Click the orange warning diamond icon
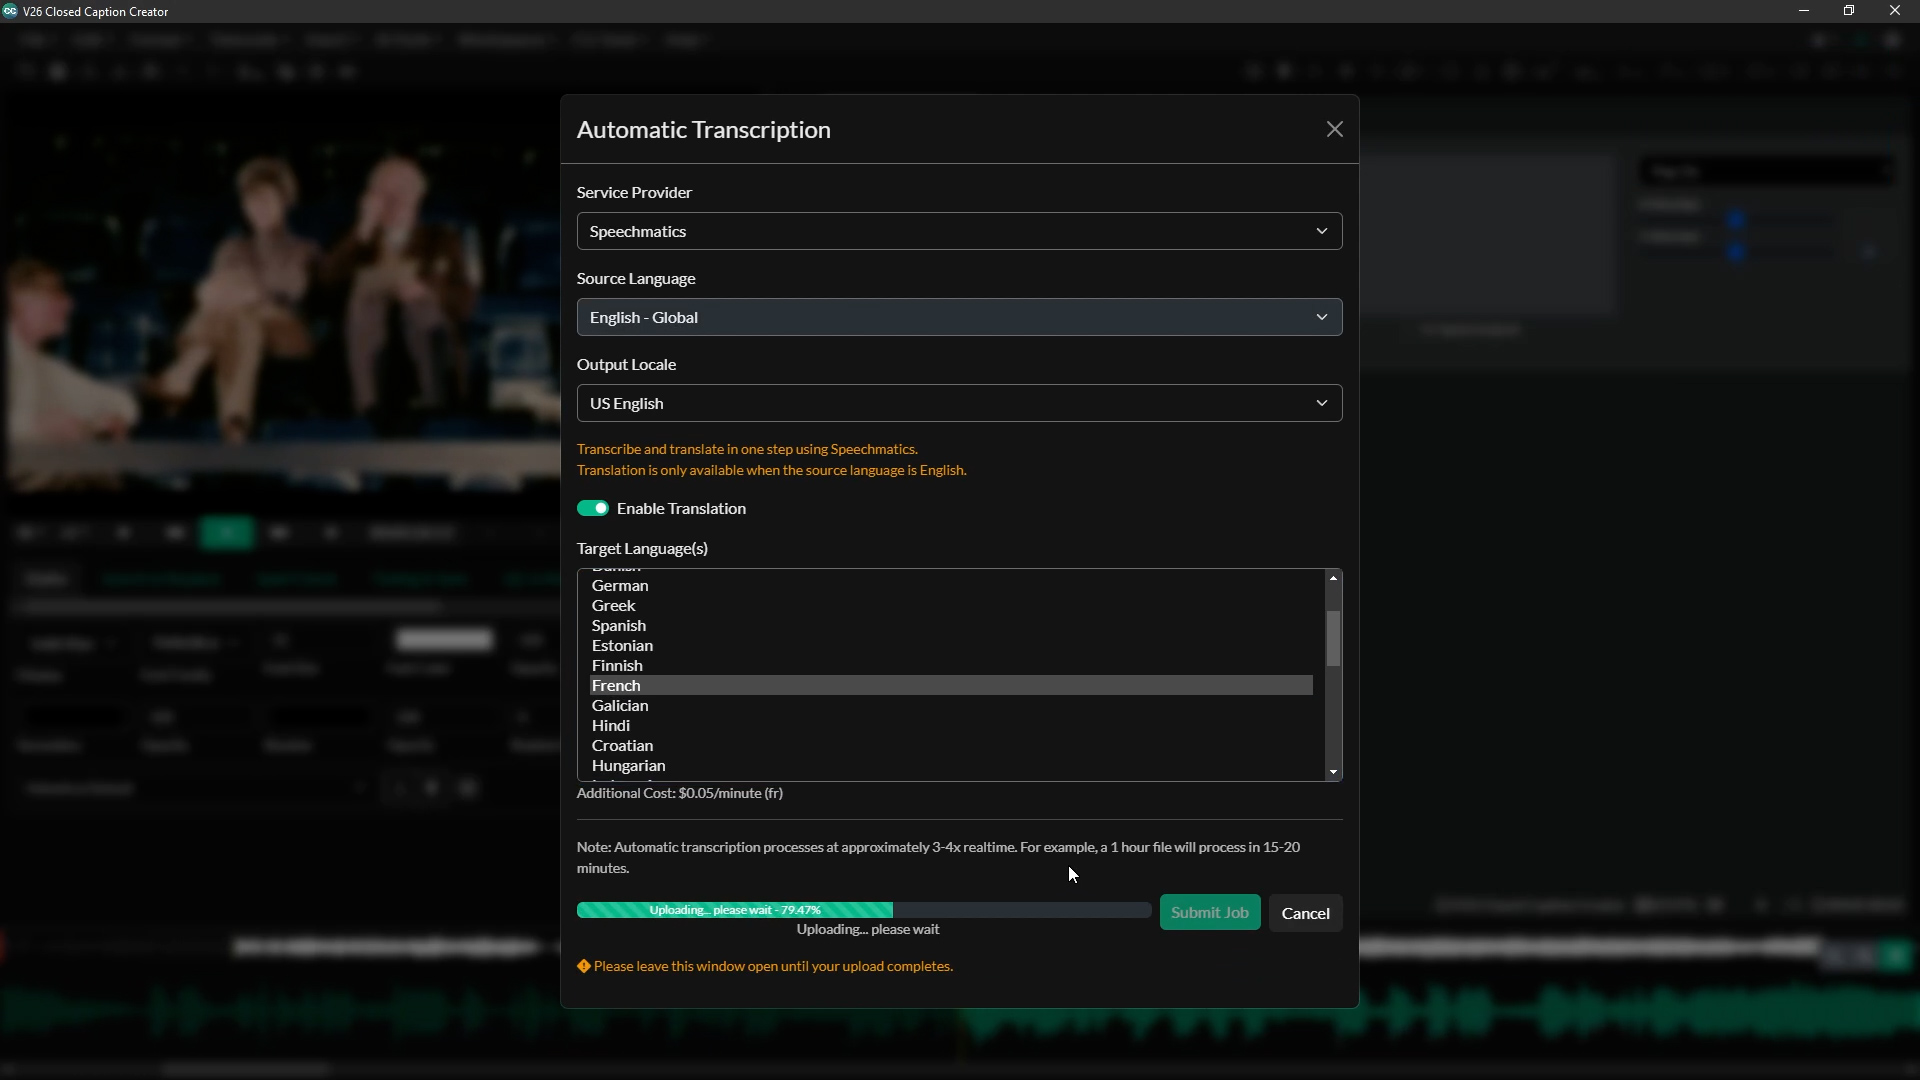1920x1080 pixels. (x=584, y=966)
